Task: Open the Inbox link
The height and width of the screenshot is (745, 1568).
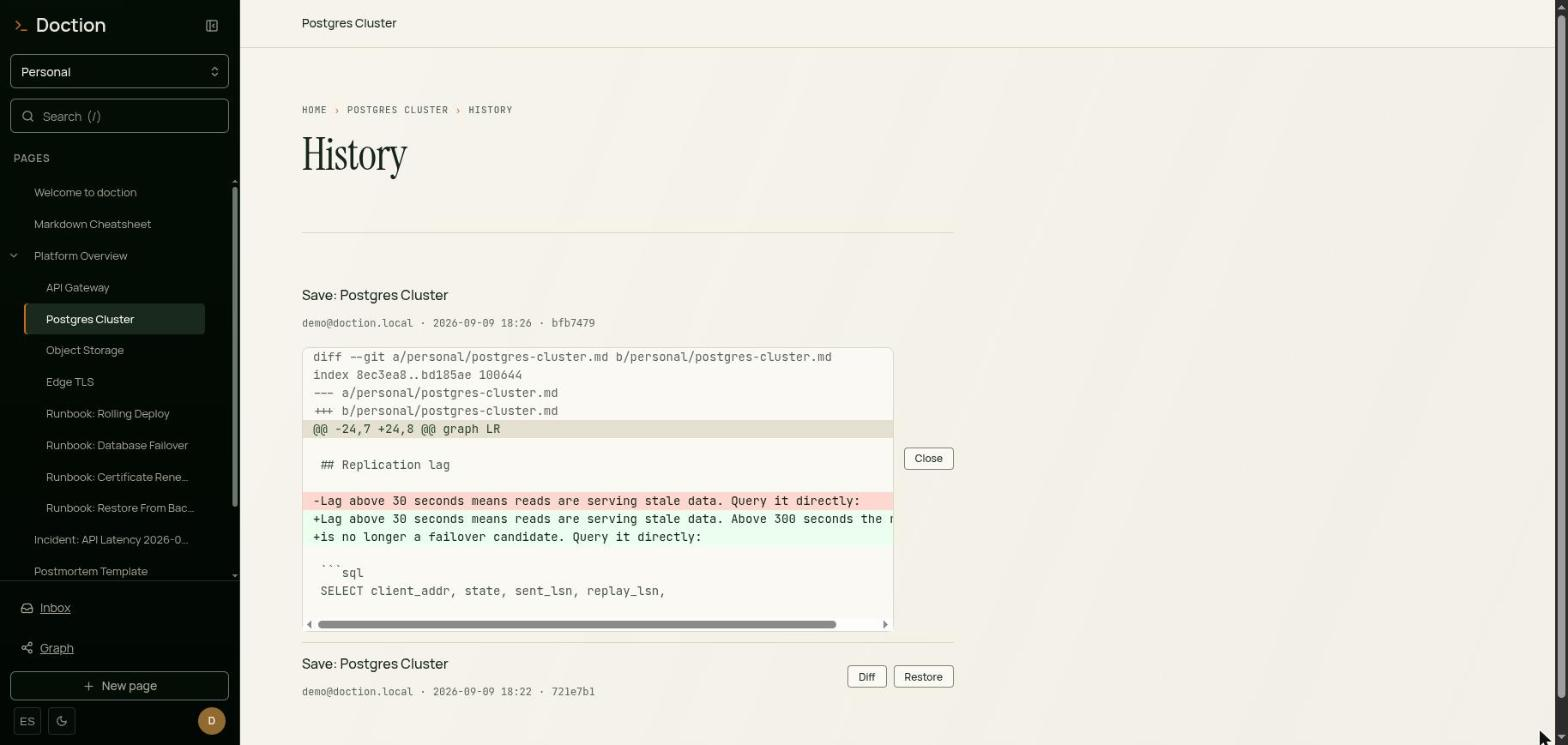Action: (x=55, y=608)
